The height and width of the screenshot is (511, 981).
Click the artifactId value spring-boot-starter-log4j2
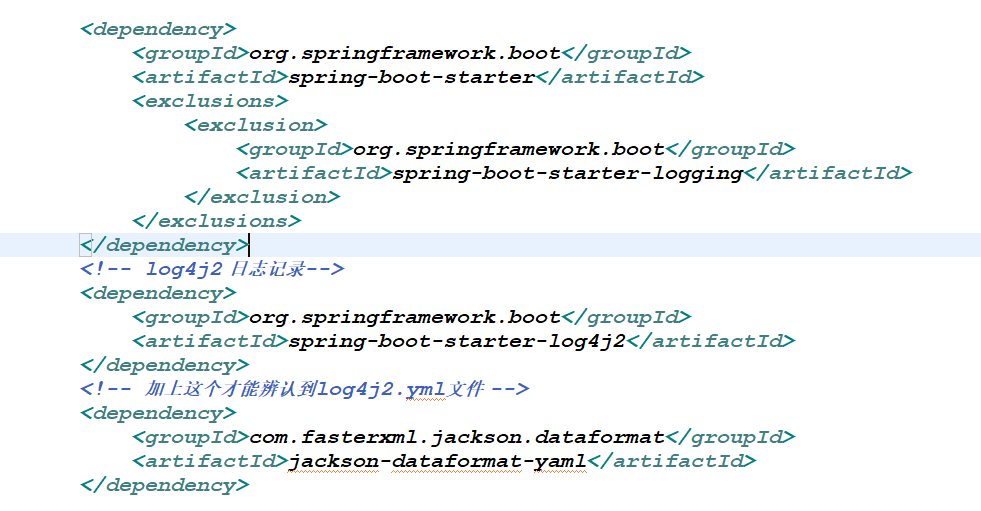pyautogui.click(x=457, y=342)
